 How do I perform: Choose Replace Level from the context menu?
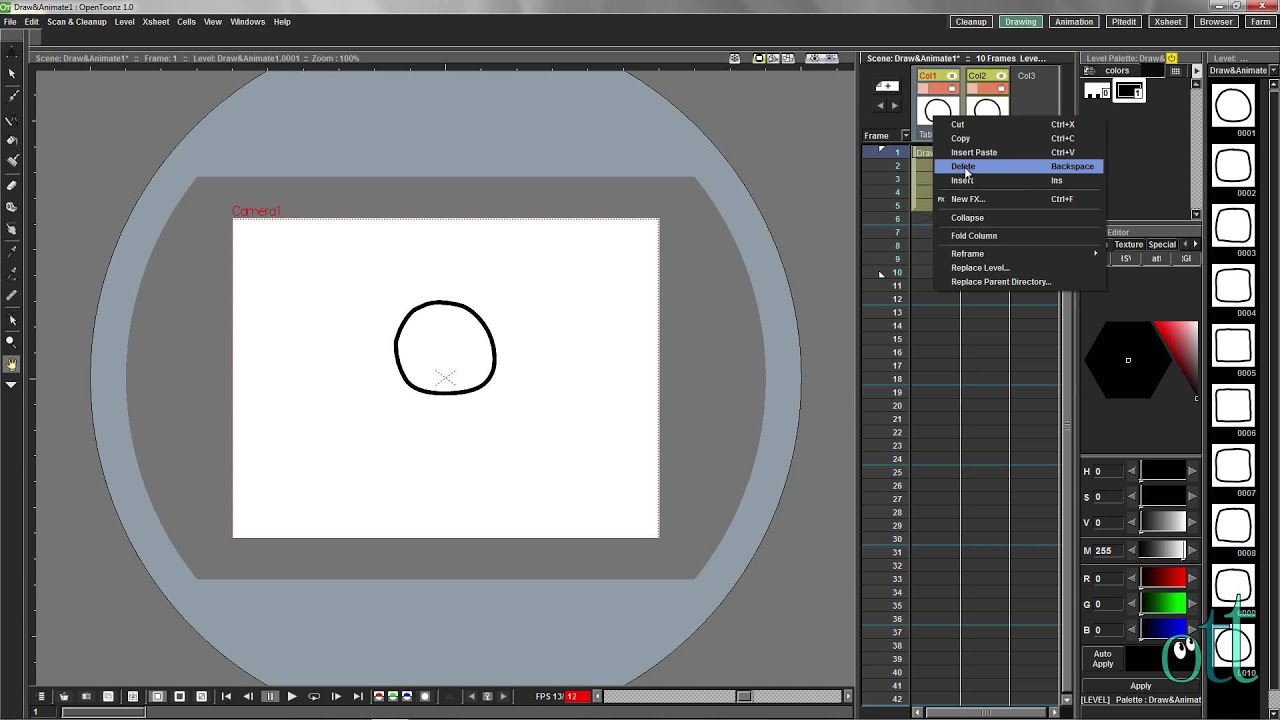[x=1019, y=268]
